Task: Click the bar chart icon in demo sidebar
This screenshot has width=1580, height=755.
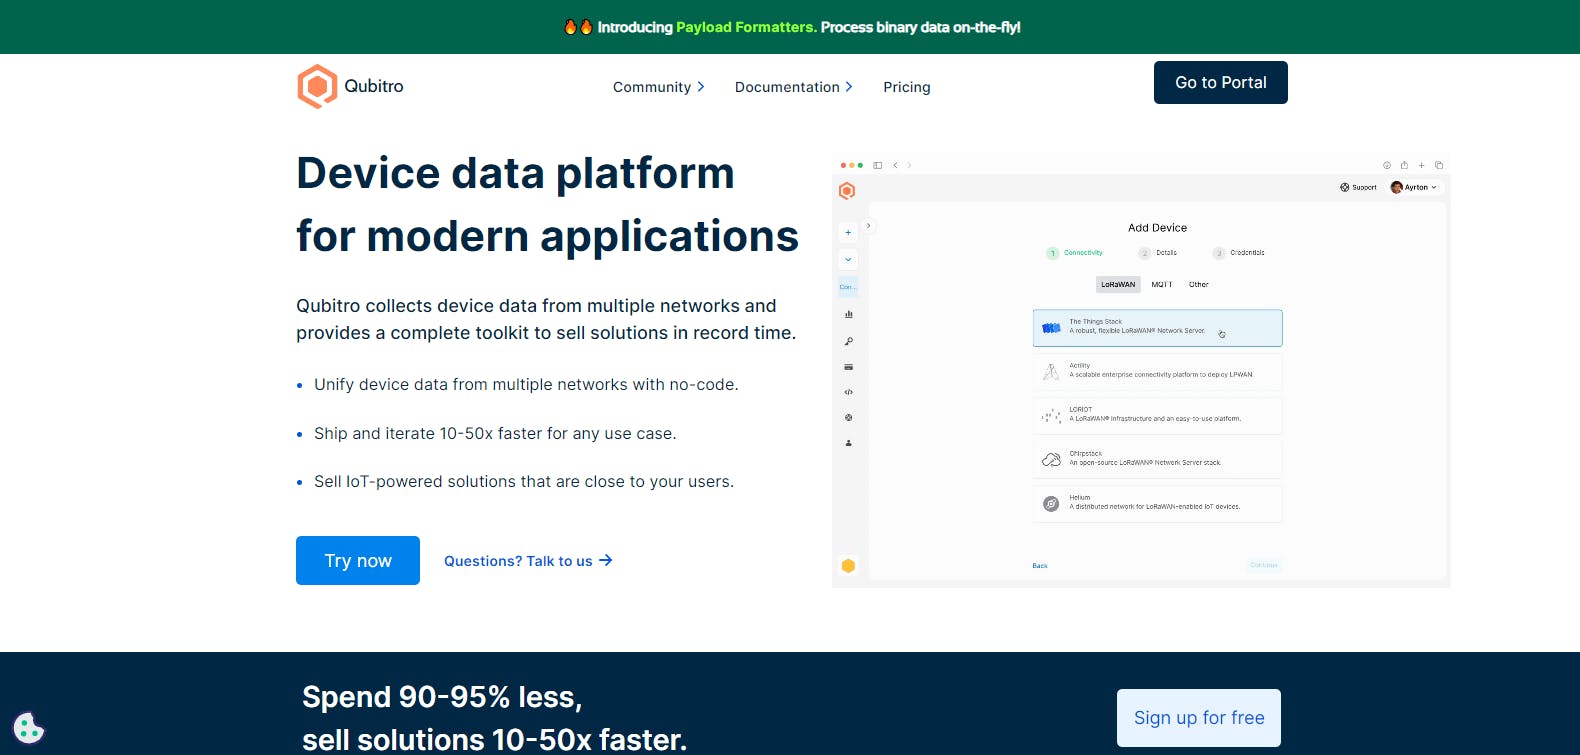Action: coord(848,314)
